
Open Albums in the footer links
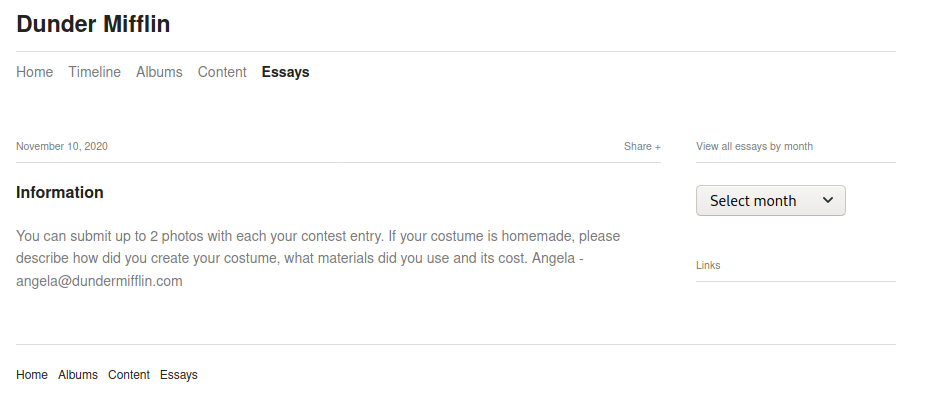pyautogui.click(x=78, y=375)
